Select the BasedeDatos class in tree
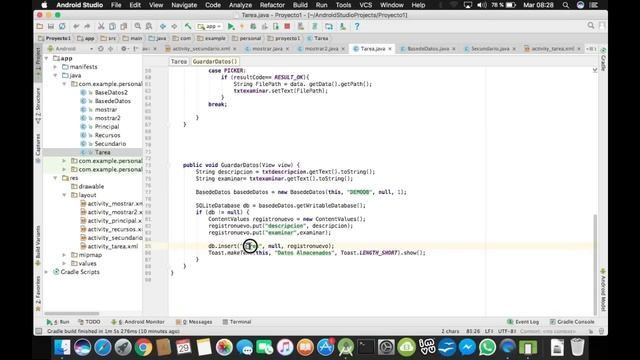This screenshot has width=640, height=360. [x=113, y=101]
